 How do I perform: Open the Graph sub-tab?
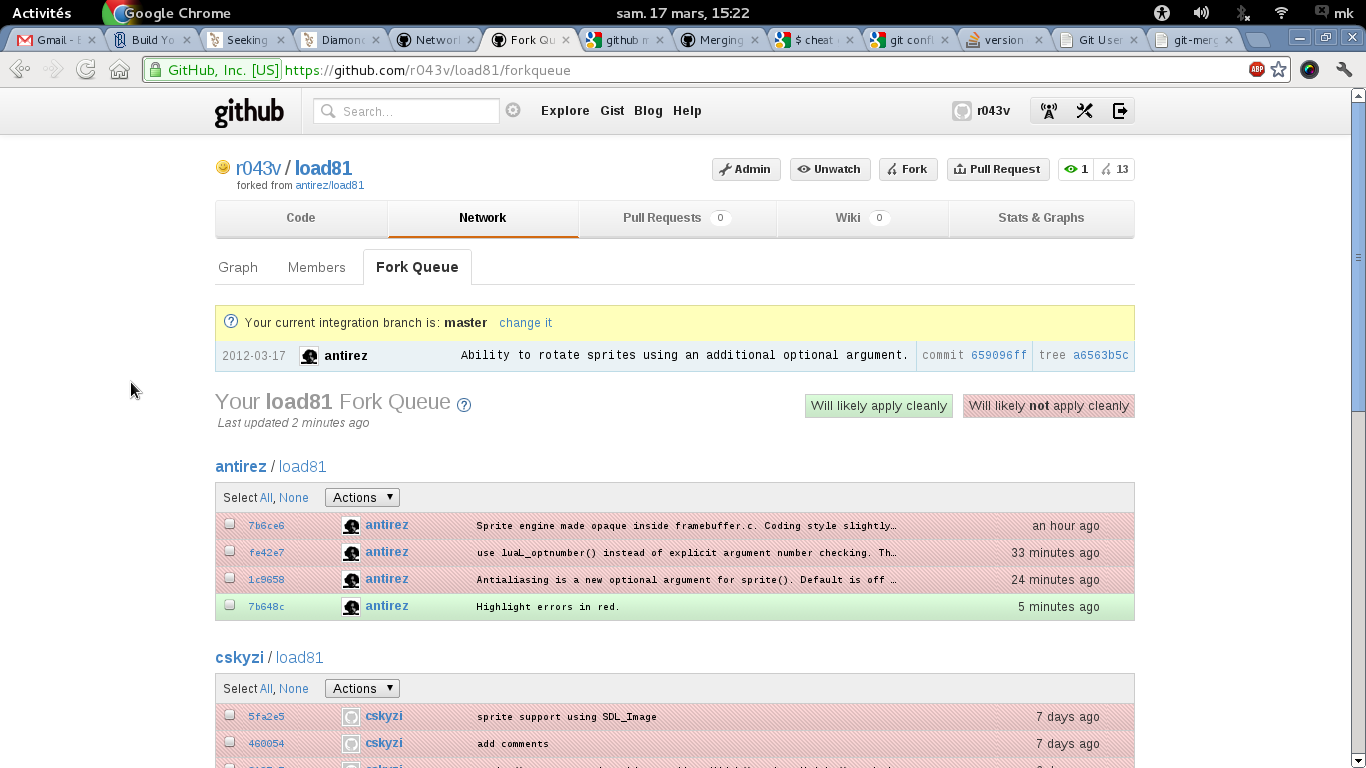(238, 267)
